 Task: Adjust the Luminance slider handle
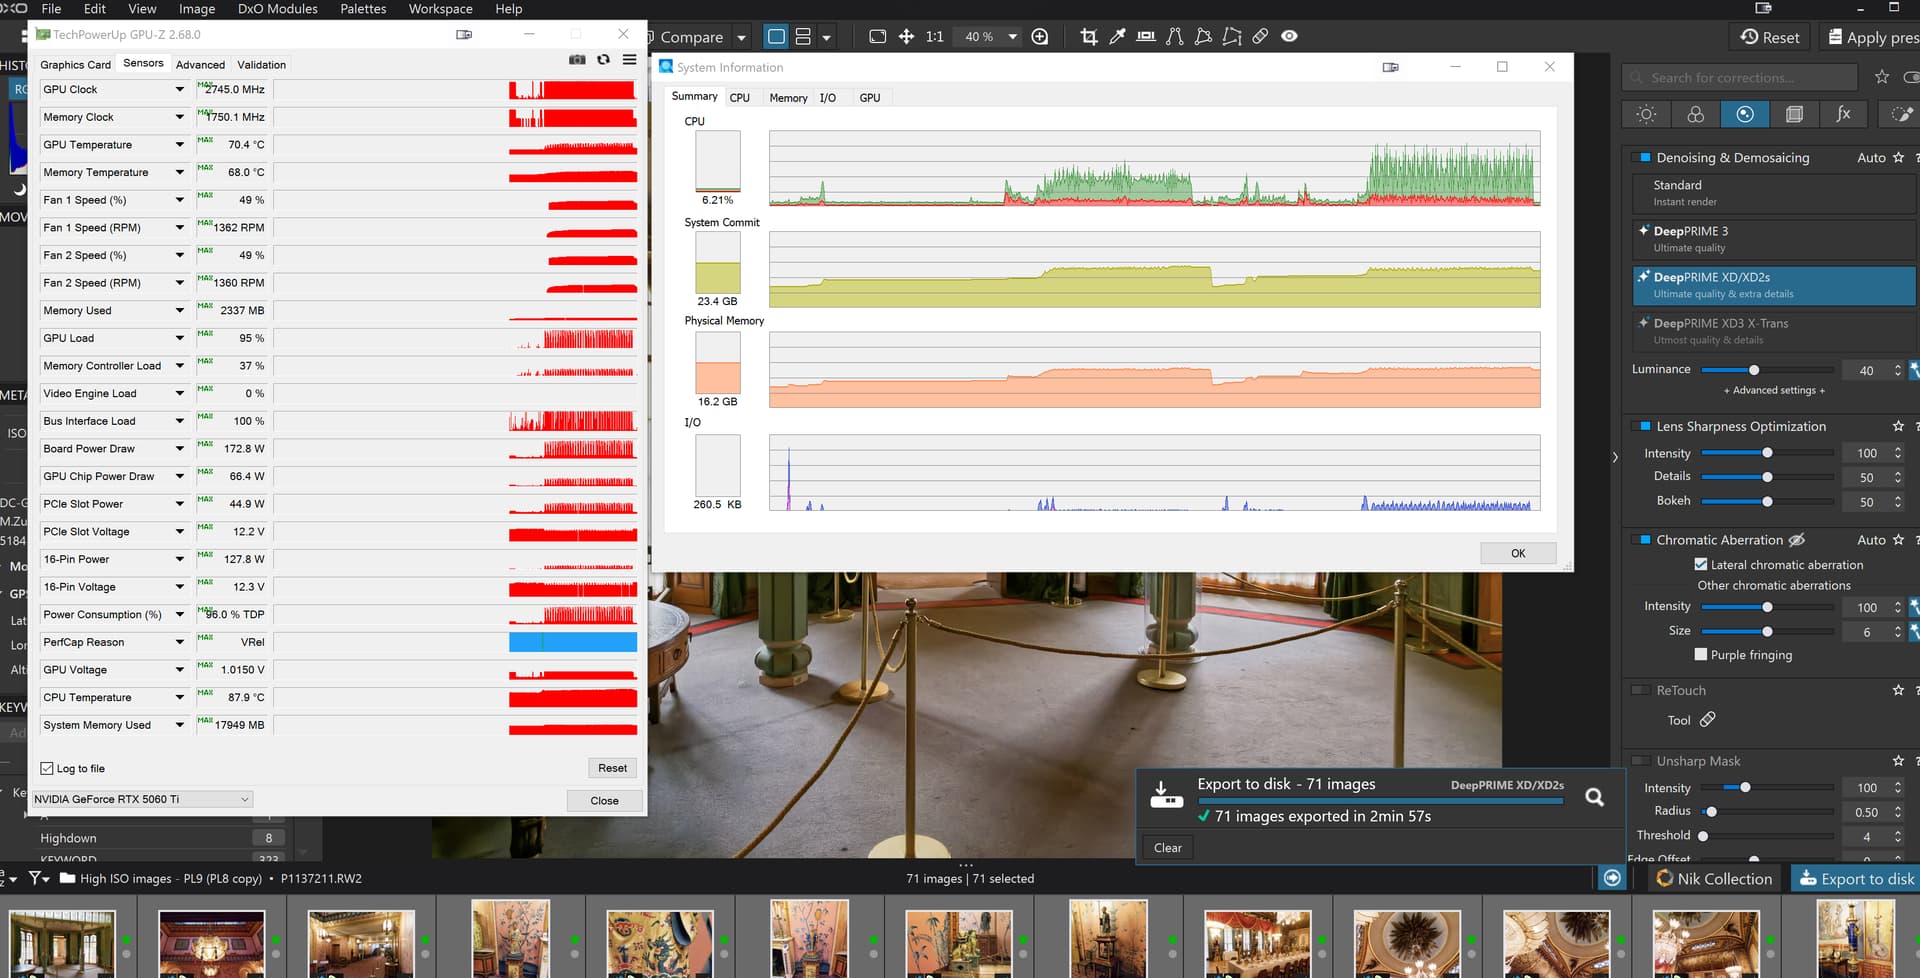(1754, 370)
